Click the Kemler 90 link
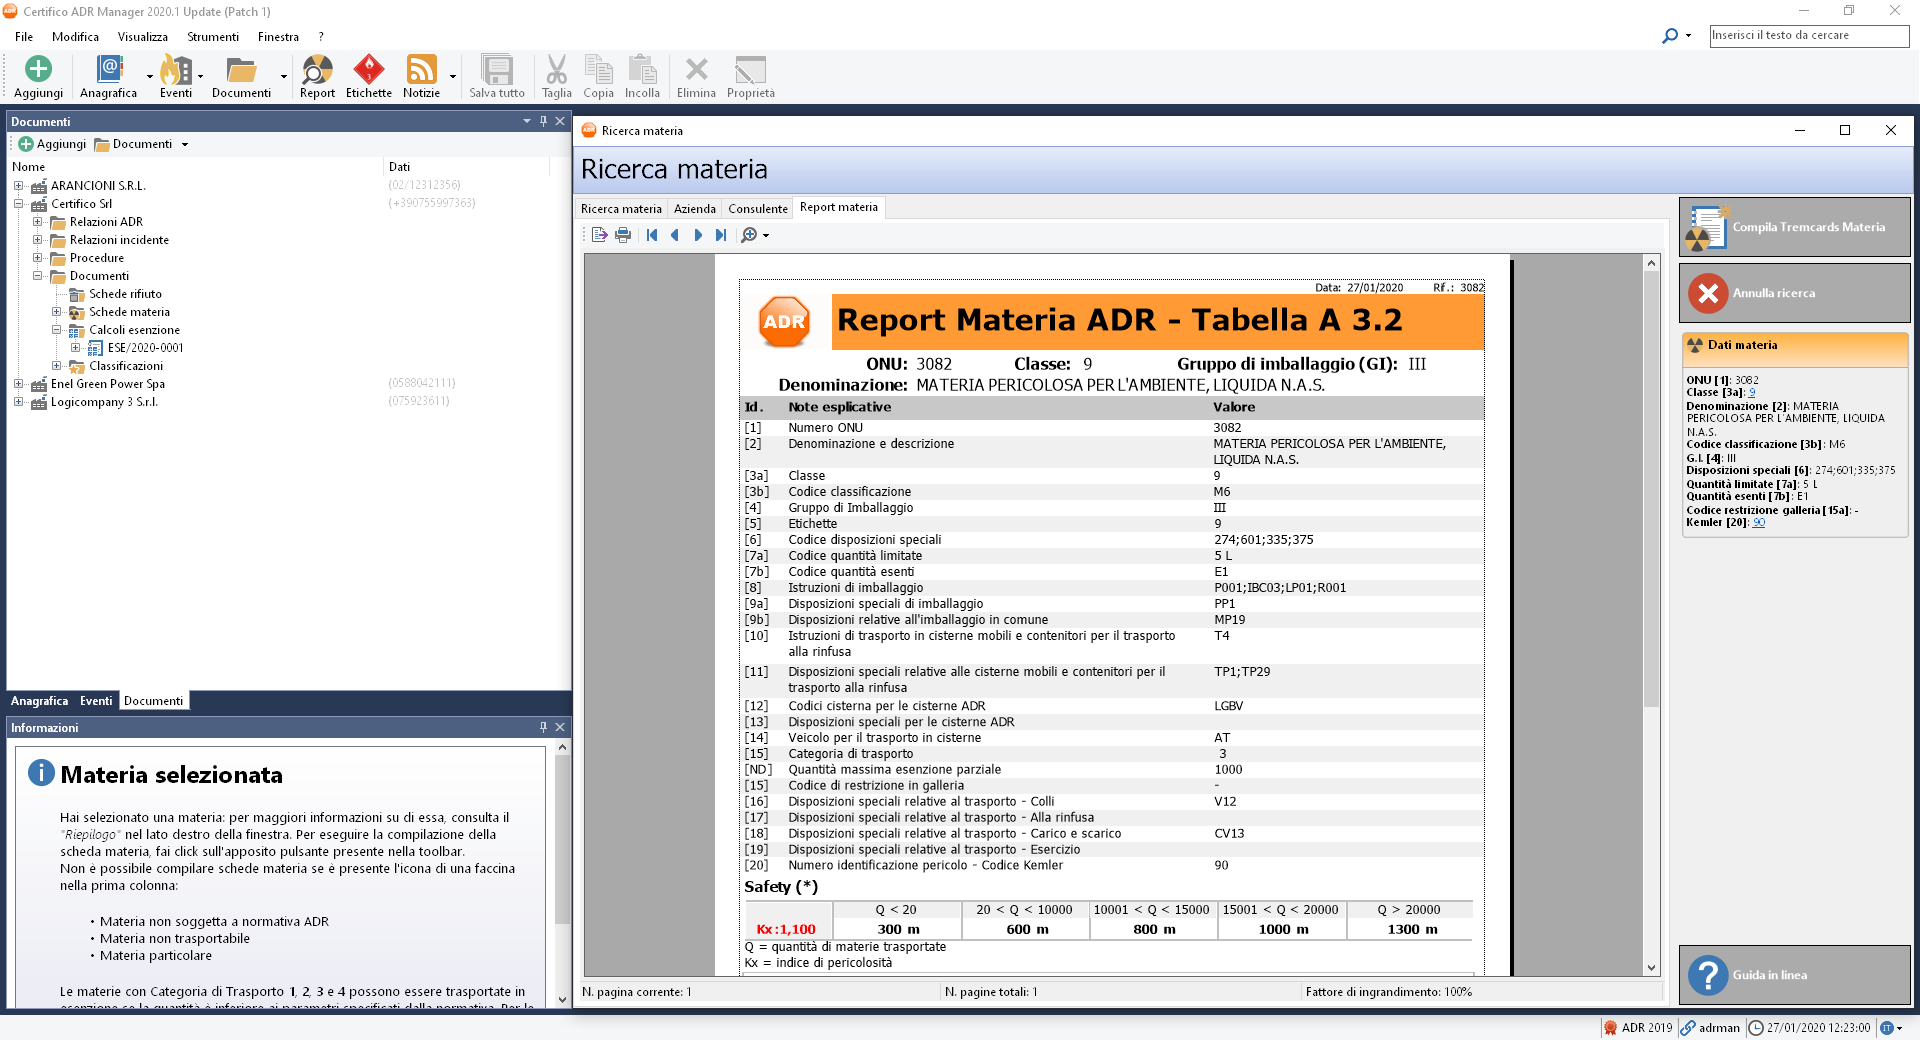The height and width of the screenshot is (1040, 1920). click(x=1759, y=522)
